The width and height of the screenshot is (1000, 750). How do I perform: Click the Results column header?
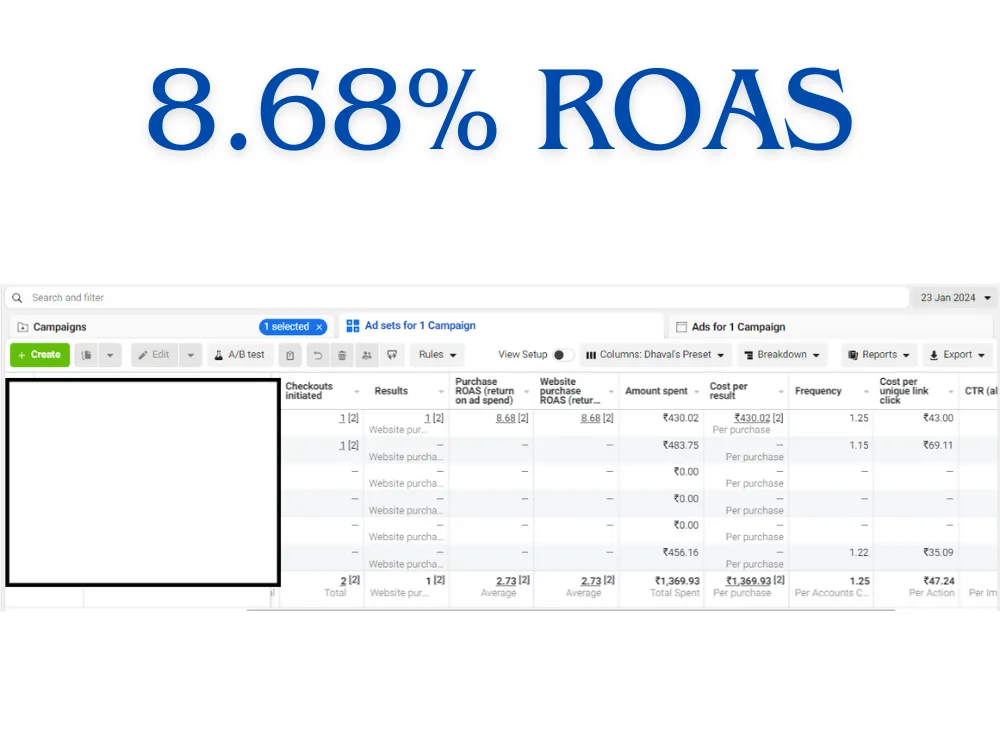(x=391, y=391)
